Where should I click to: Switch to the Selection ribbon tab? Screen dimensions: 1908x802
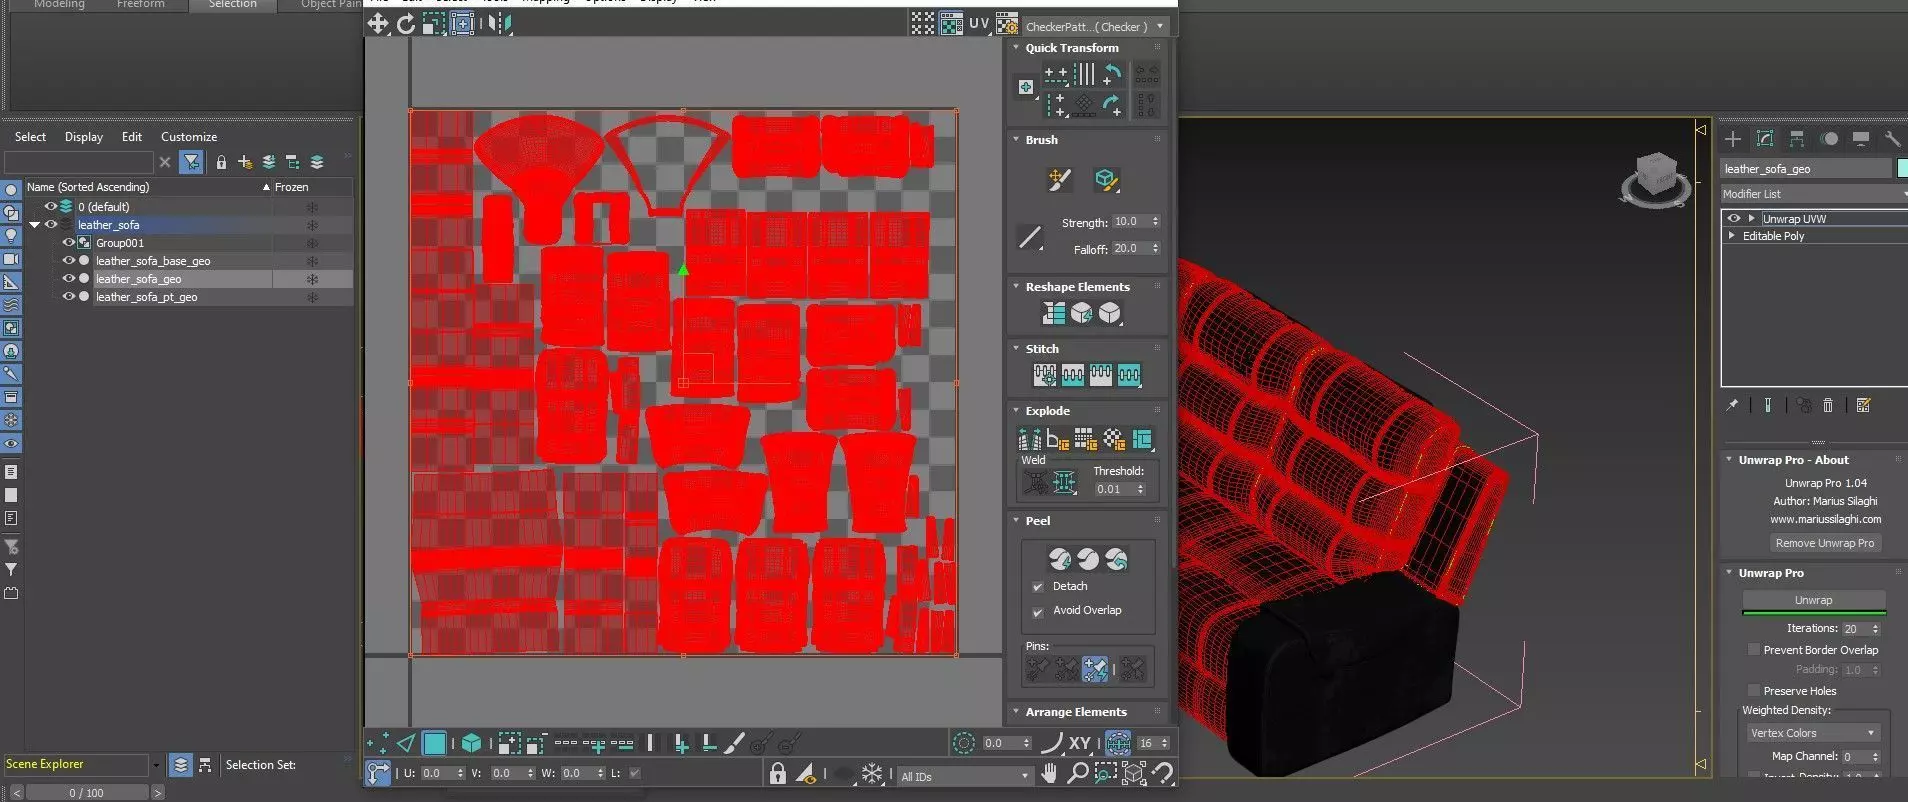[233, 5]
